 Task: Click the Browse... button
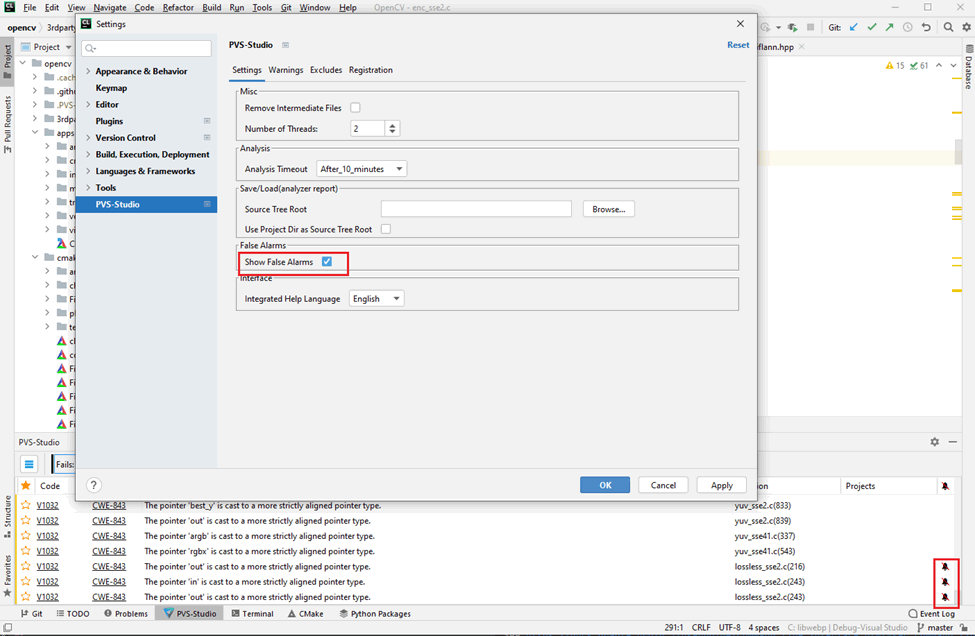(x=608, y=209)
